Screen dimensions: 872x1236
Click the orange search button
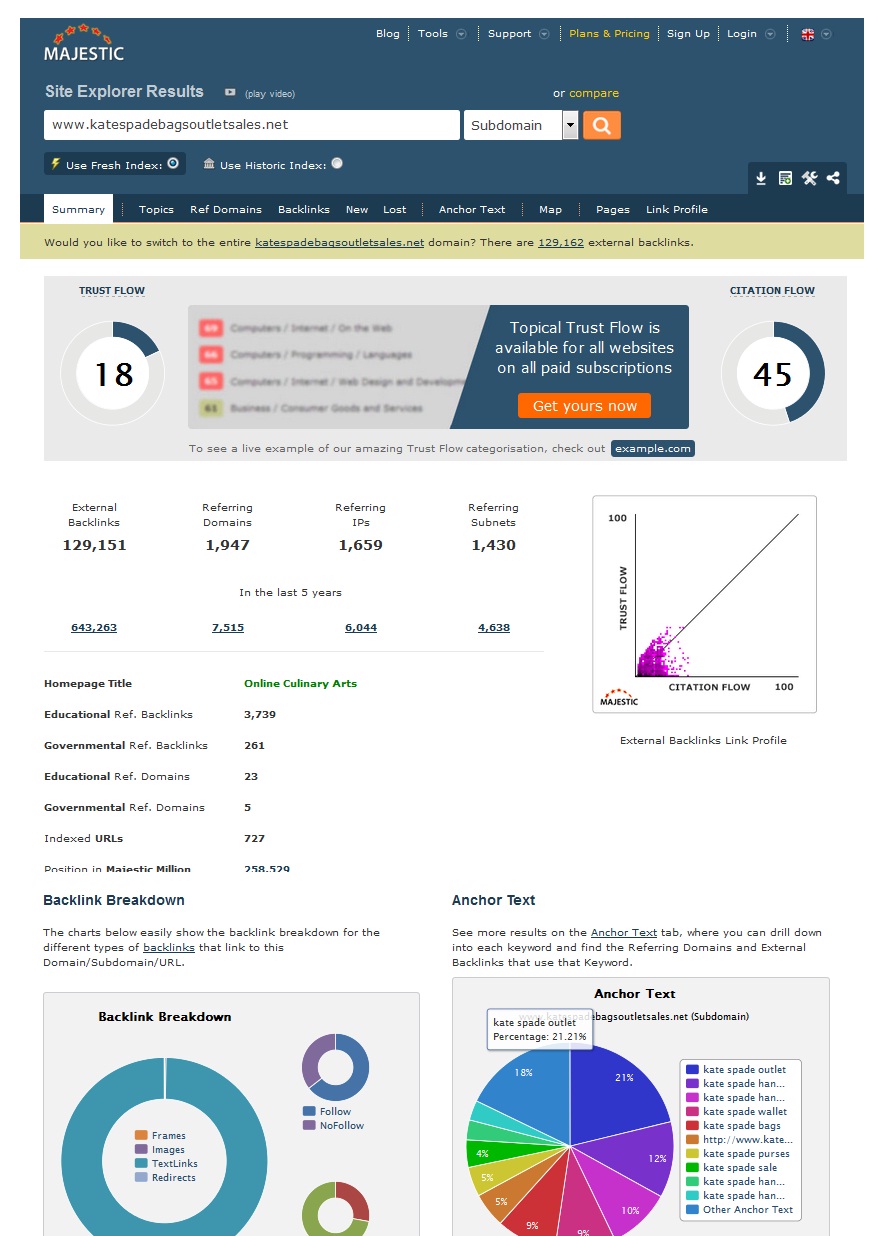tap(602, 125)
